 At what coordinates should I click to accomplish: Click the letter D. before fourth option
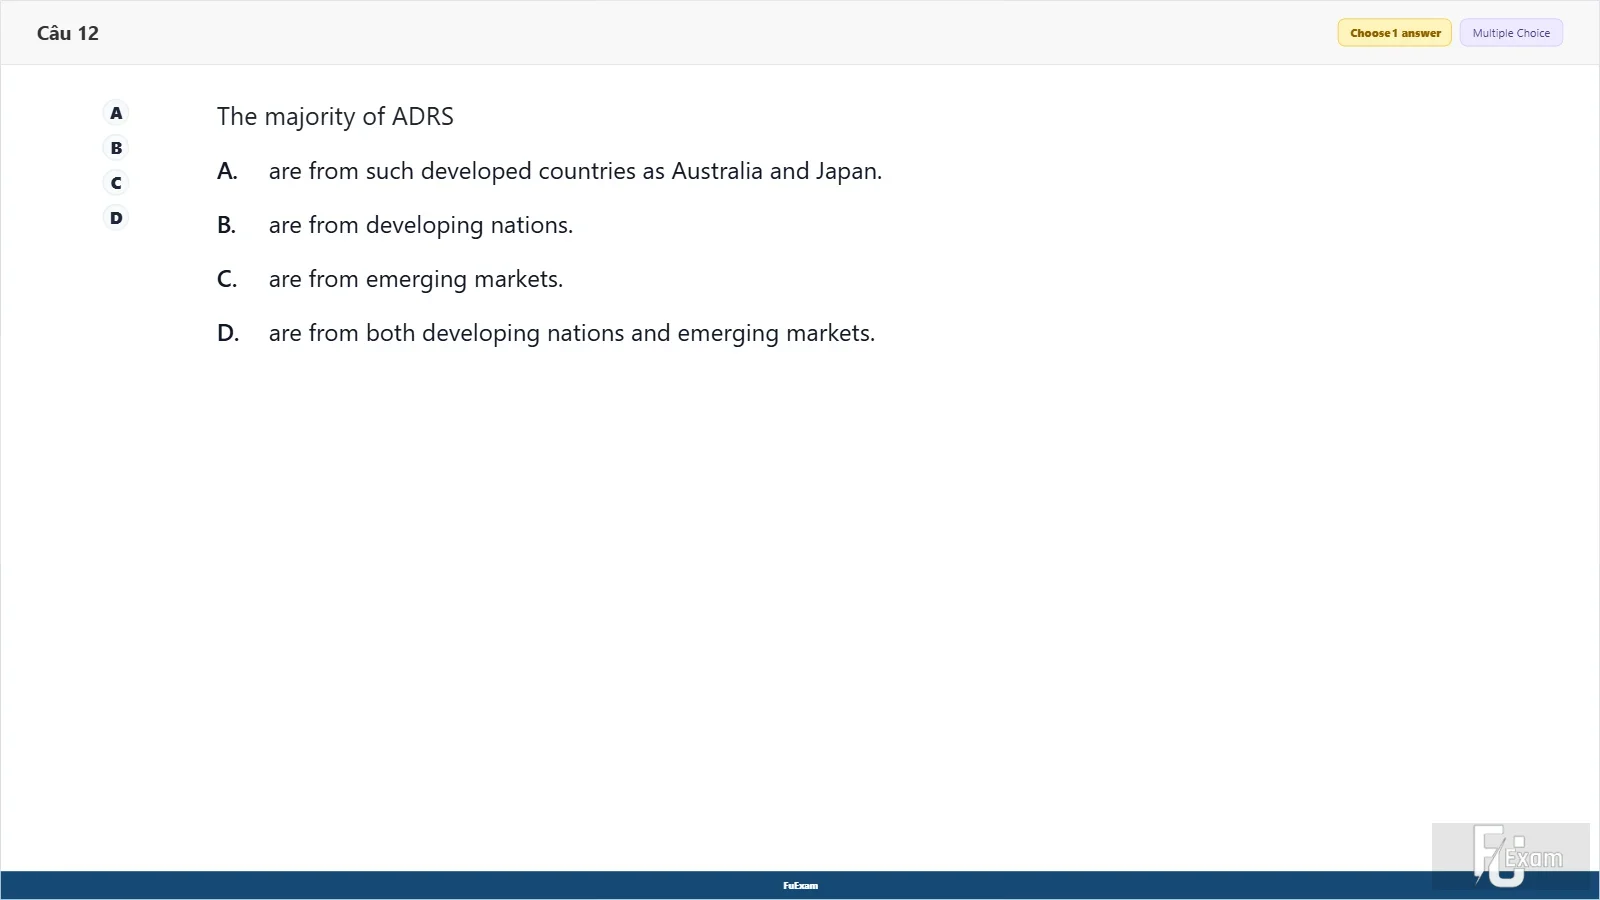pyautogui.click(x=228, y=334)
